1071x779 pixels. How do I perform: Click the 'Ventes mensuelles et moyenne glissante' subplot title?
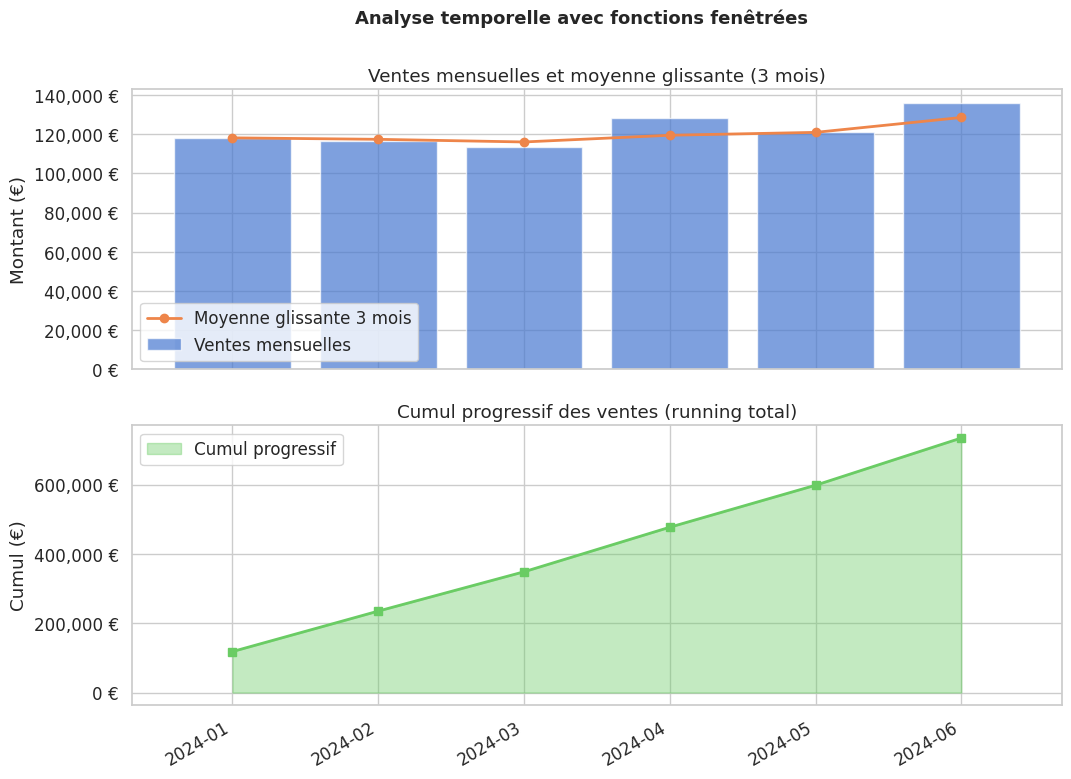596,76
